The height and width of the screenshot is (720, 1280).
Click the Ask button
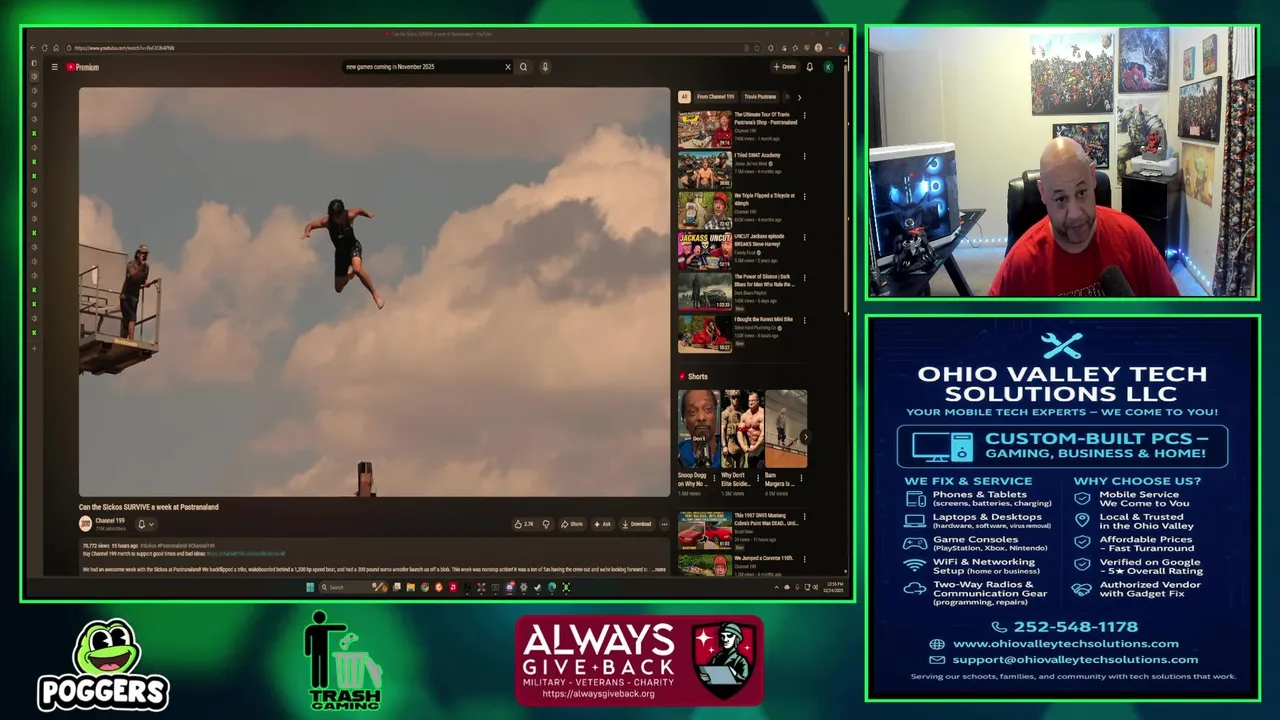point(603,524)
